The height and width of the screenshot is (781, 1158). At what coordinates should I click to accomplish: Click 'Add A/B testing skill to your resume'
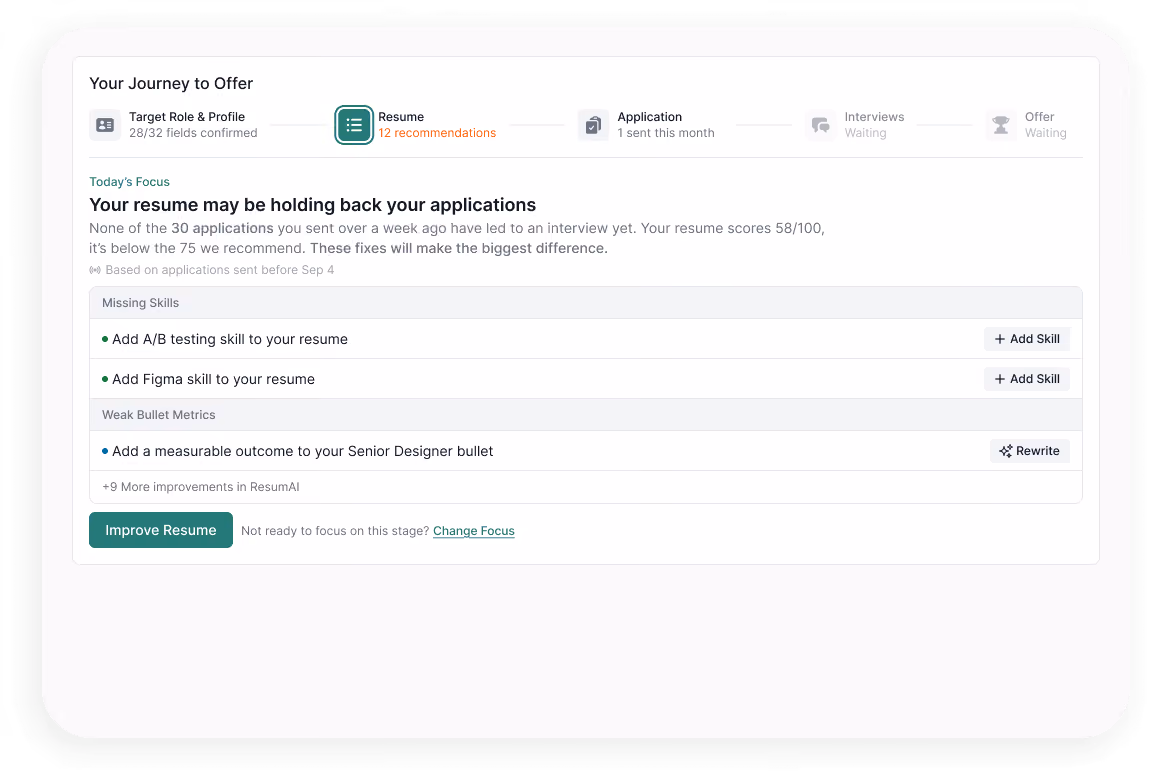click(230, 339)
